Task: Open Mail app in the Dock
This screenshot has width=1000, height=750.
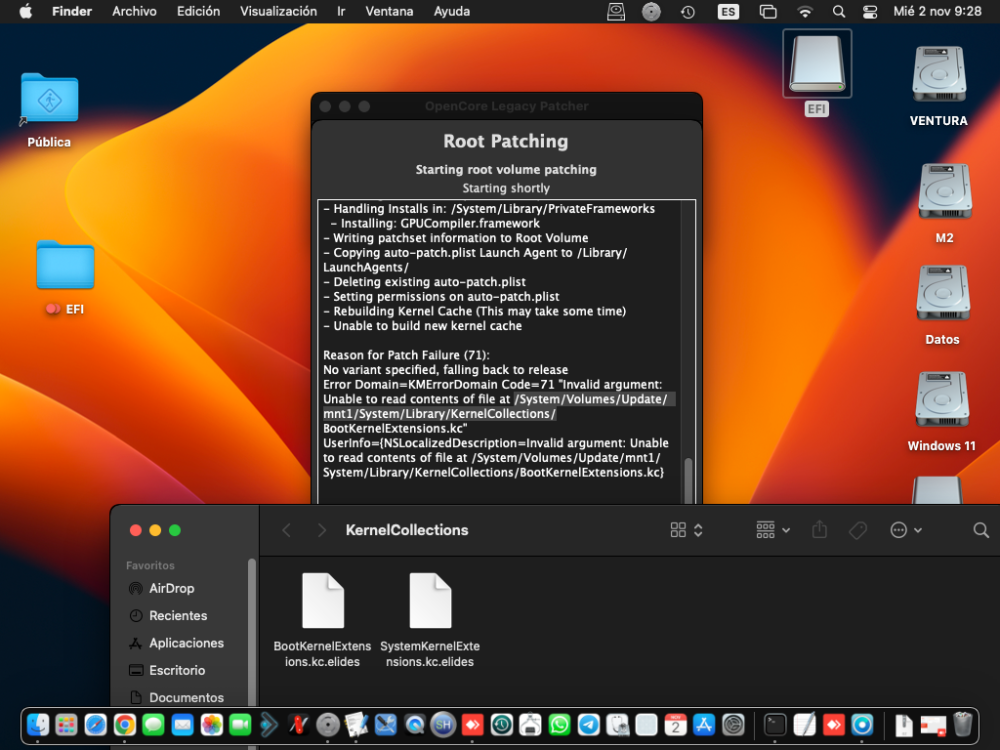Action: (x=182, y=724)
